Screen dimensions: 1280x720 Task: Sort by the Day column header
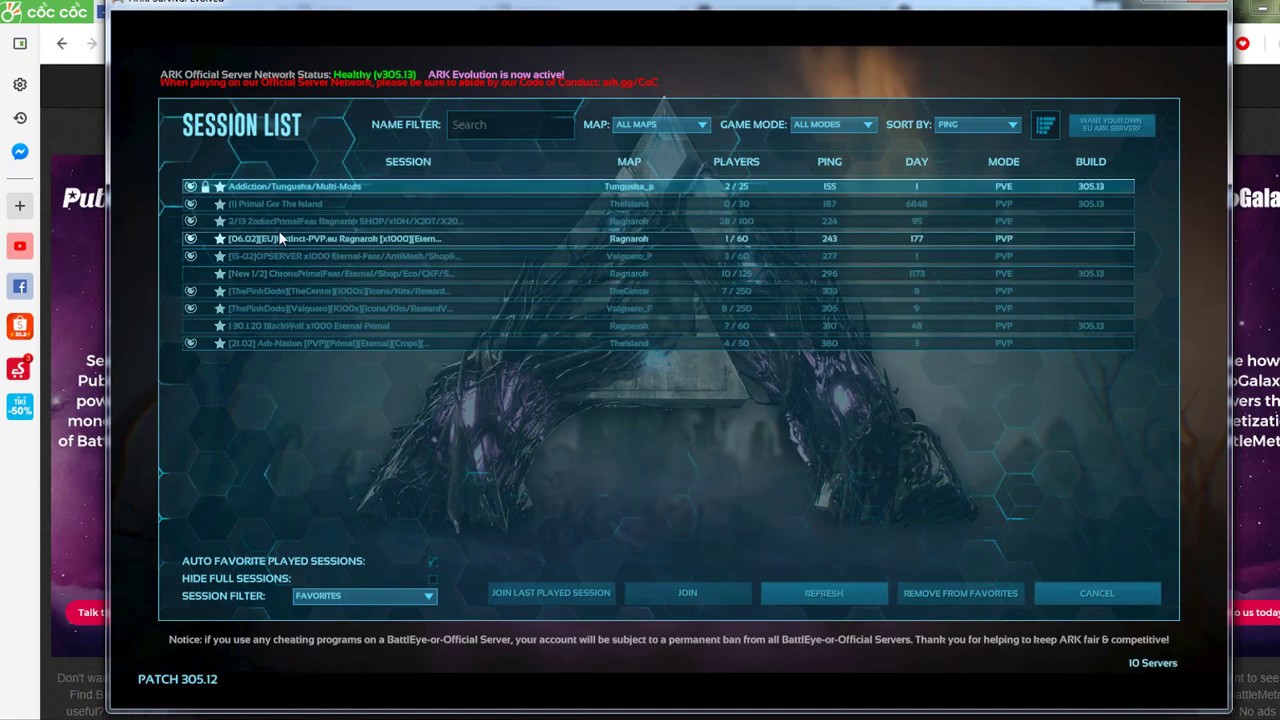pyautogui.click(x=917, y=162)
